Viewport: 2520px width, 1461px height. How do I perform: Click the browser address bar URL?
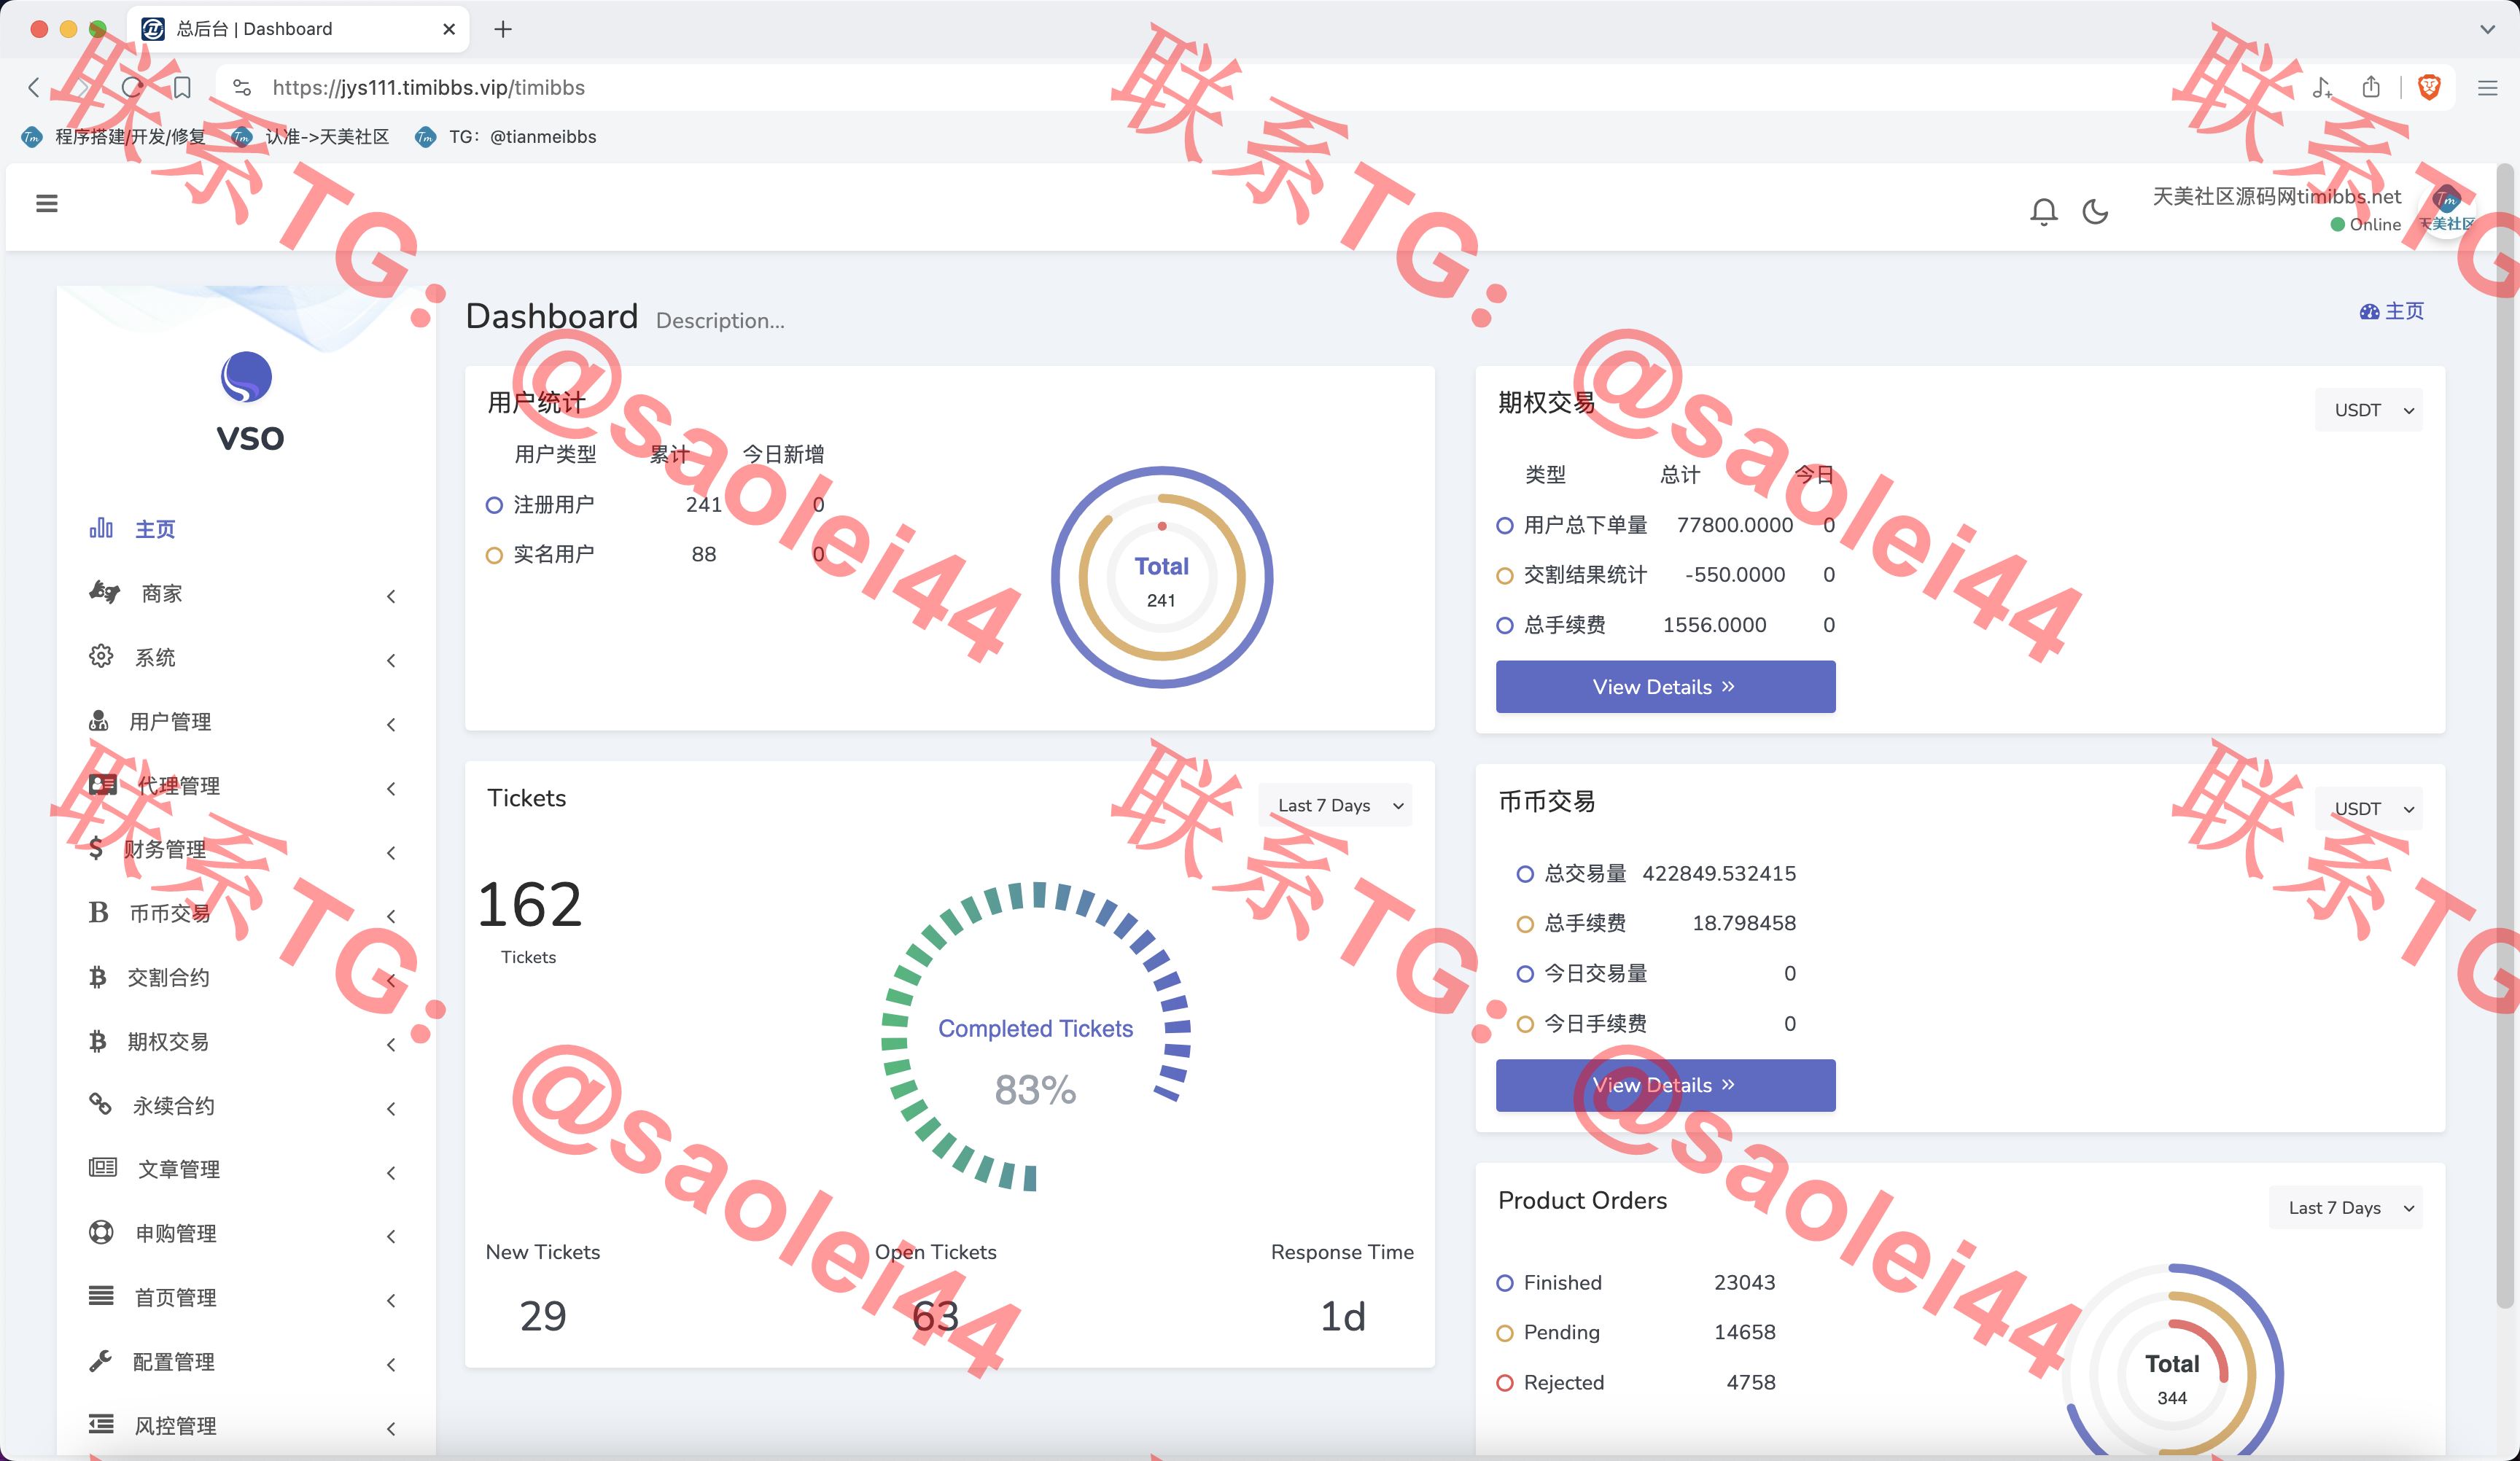[x=428, y=87]
